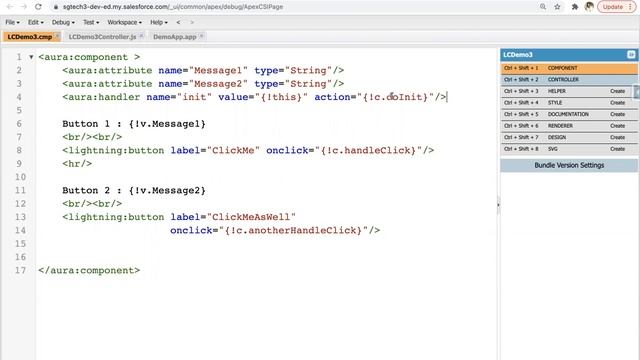Select COMPONENT in the bundle panel
This screenshot has height=360, width=640.
[x=569, y=68]
